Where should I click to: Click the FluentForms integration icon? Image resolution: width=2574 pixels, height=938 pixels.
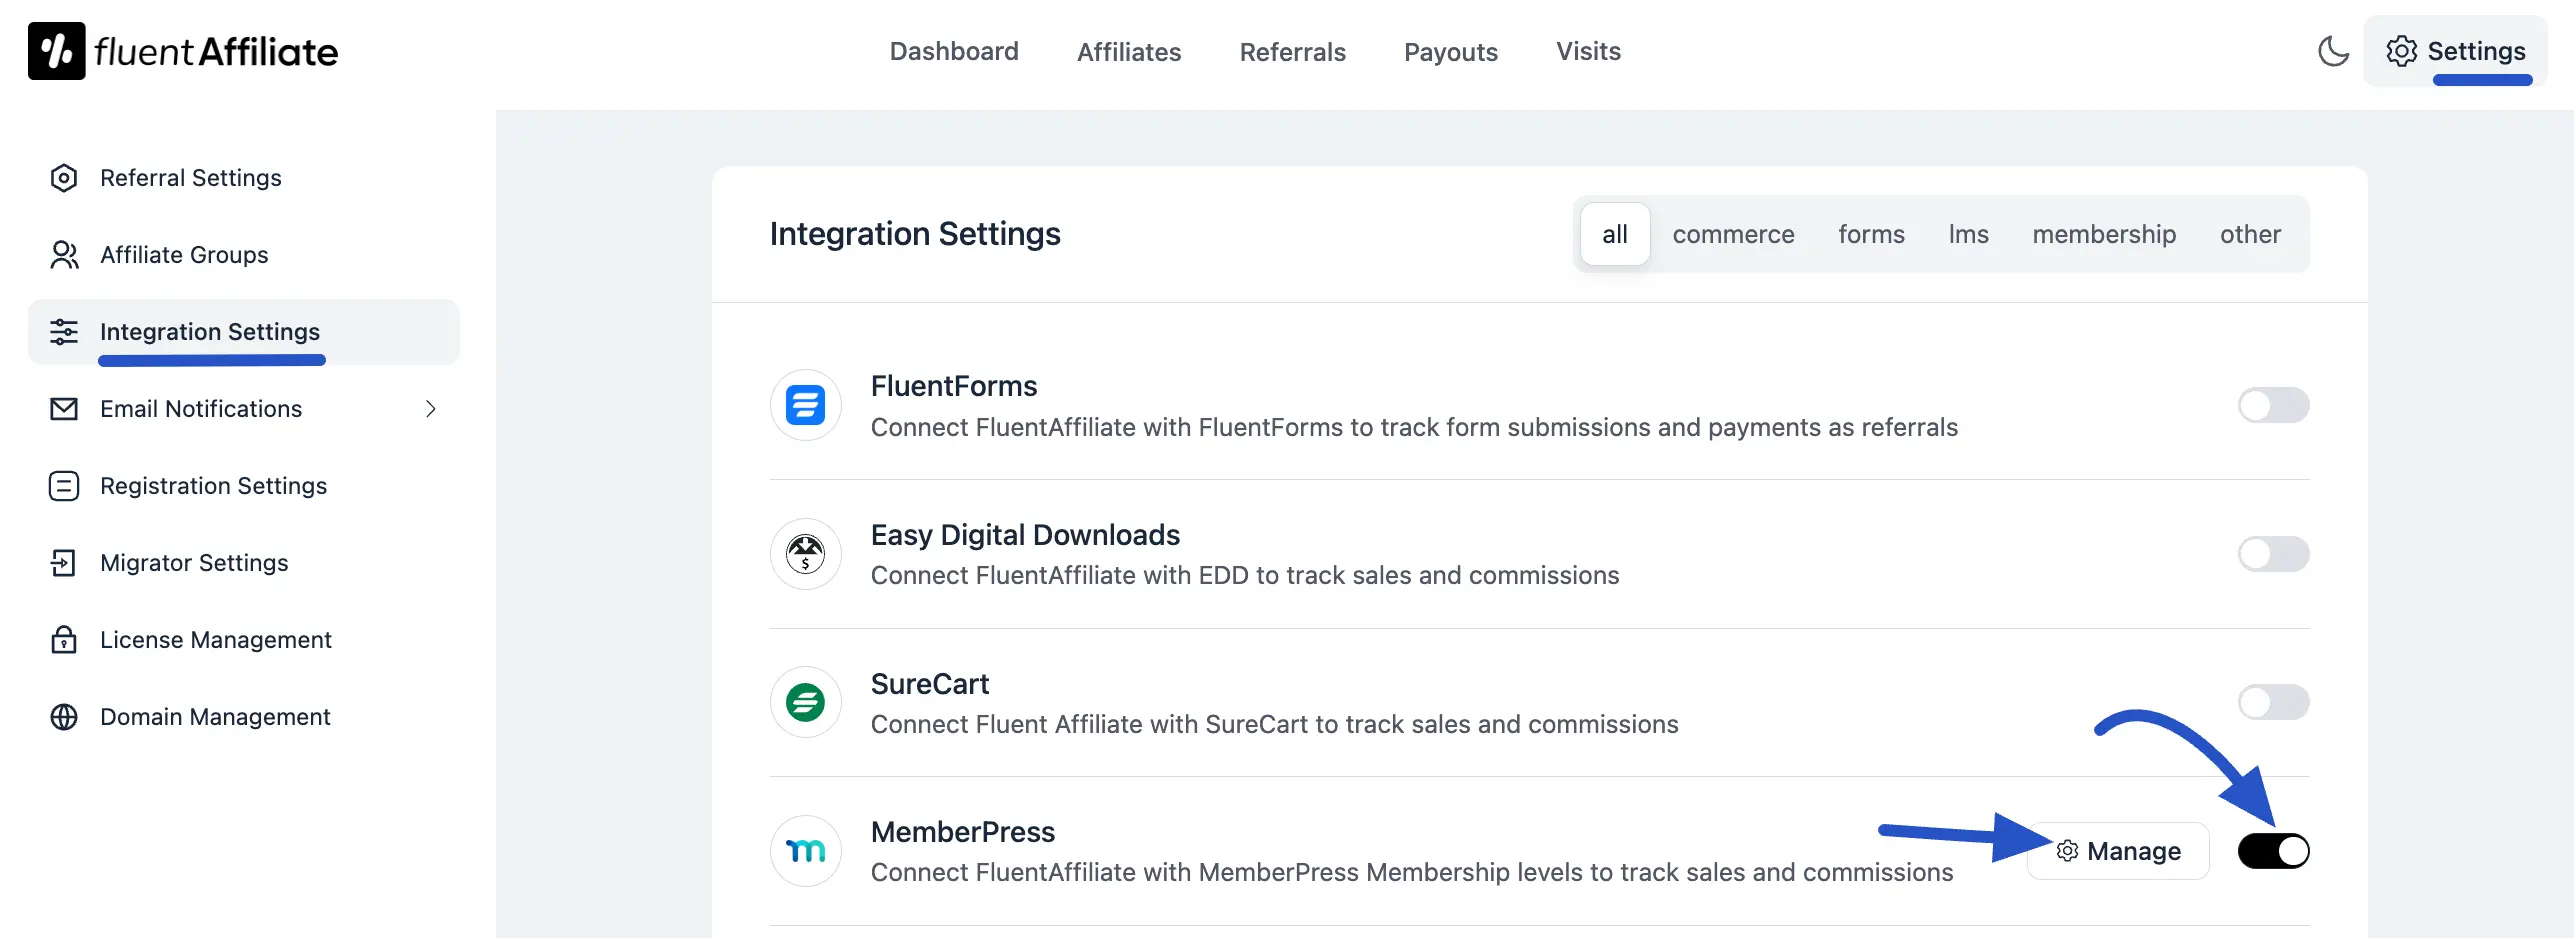click(x=805, y=405)
